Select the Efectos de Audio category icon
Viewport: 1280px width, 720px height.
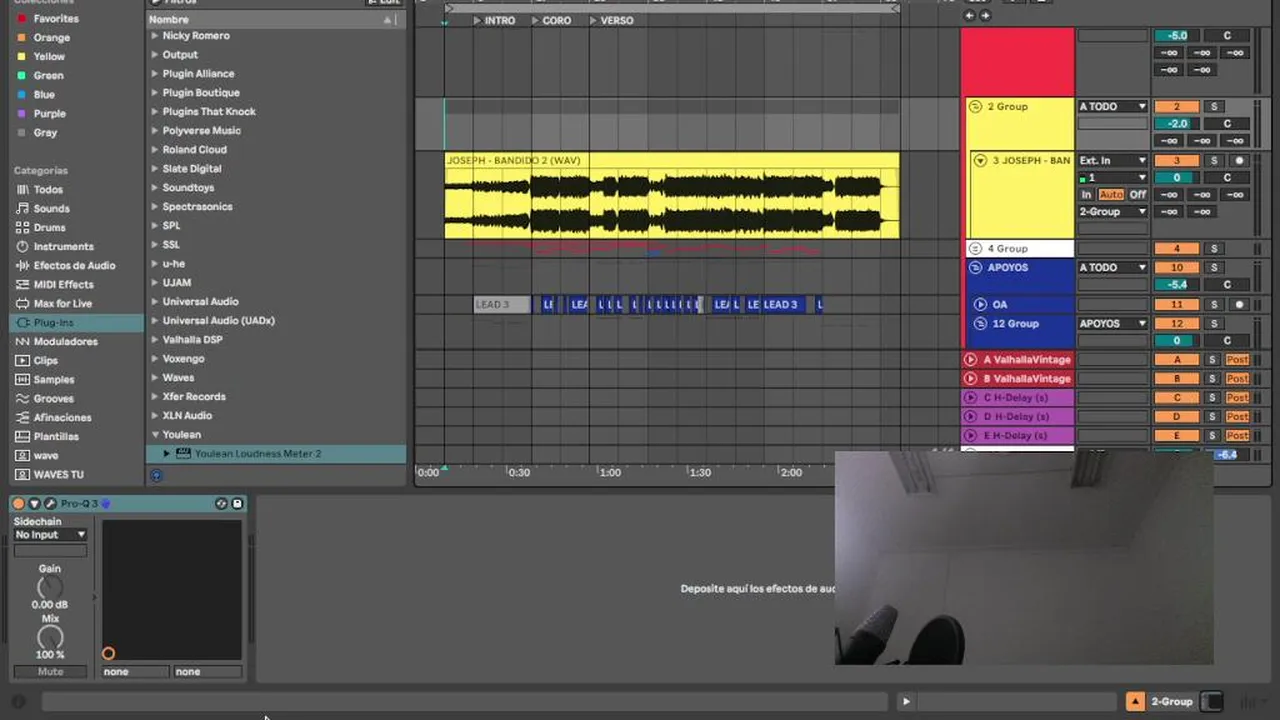[22, 266]
